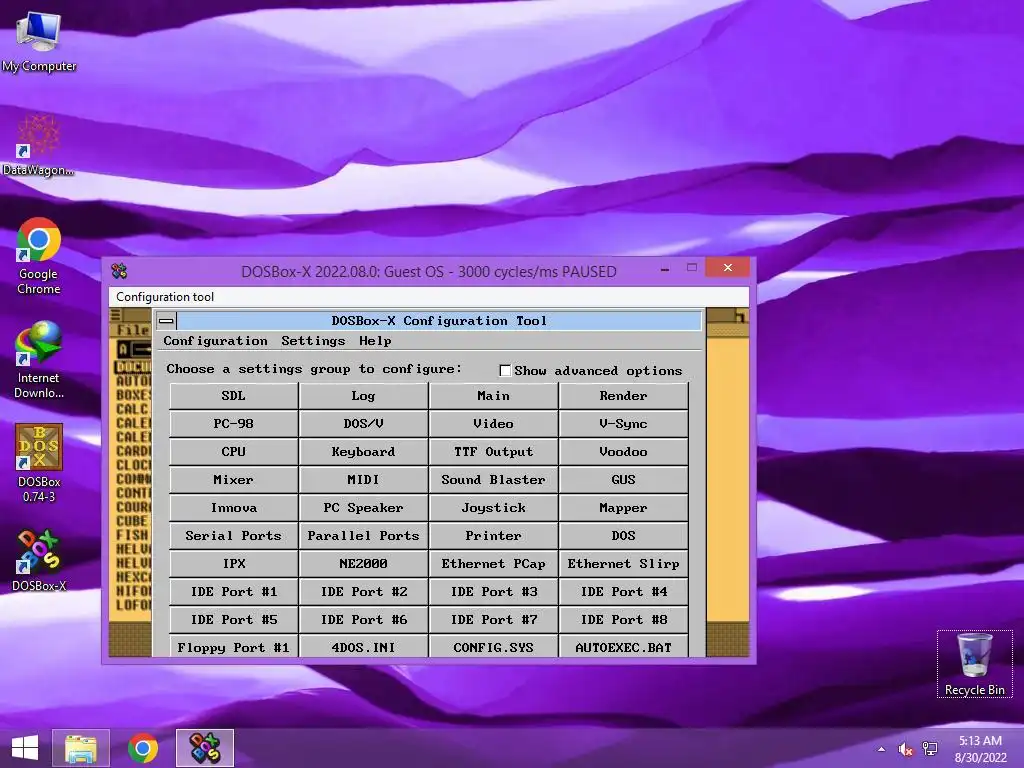Open the NE2000 settings group
Image resolution: width=1024 pixels, height=768 pixels.
(363, 564)
